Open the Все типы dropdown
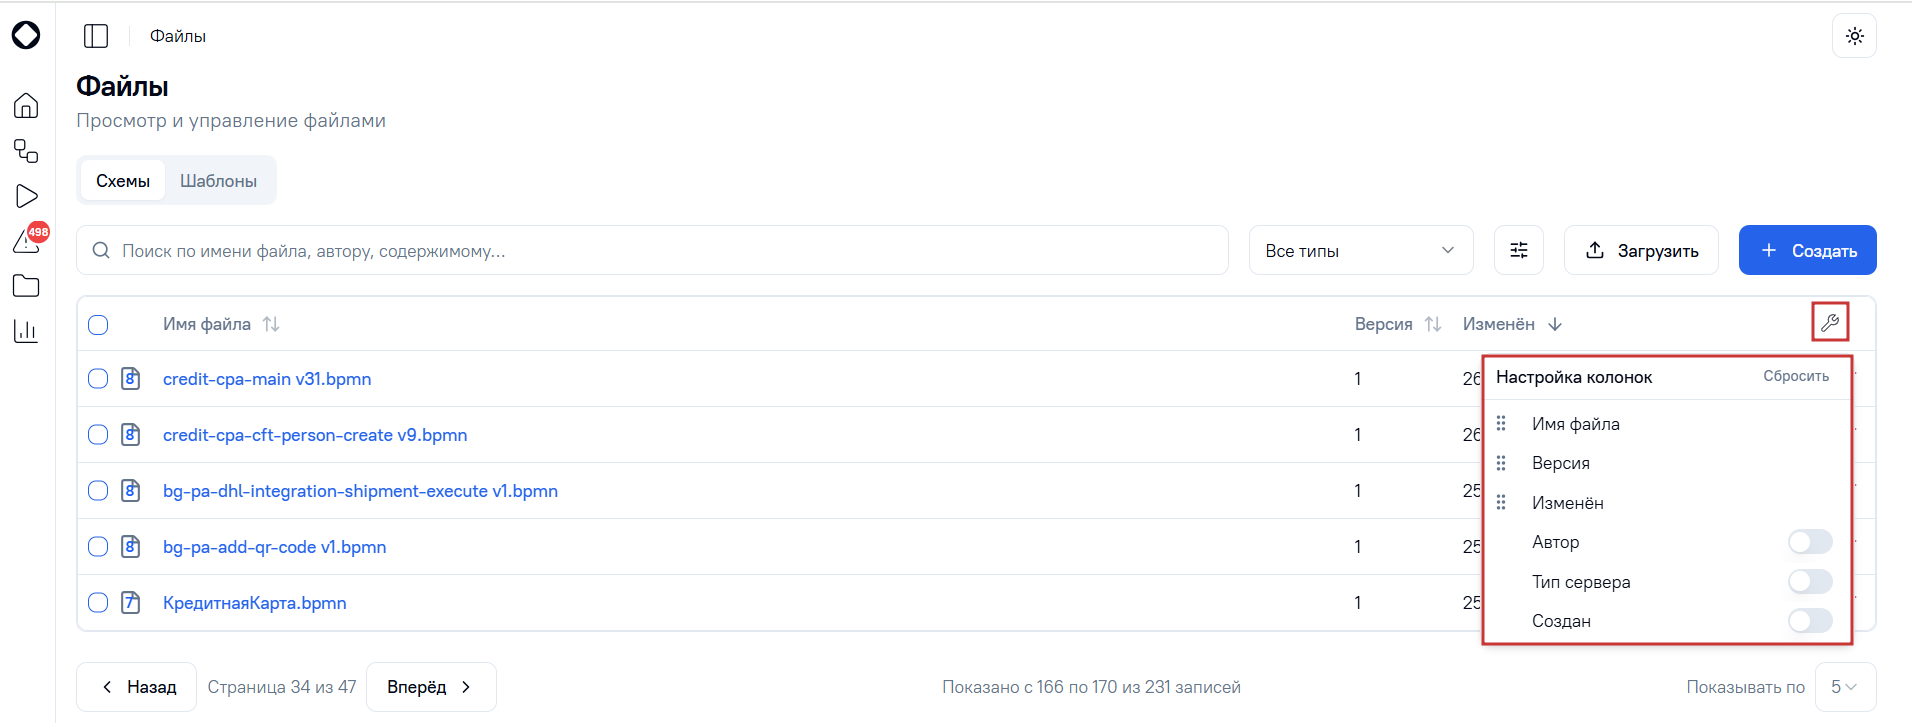This screenshot has height=723, width=1912. 1361,250
